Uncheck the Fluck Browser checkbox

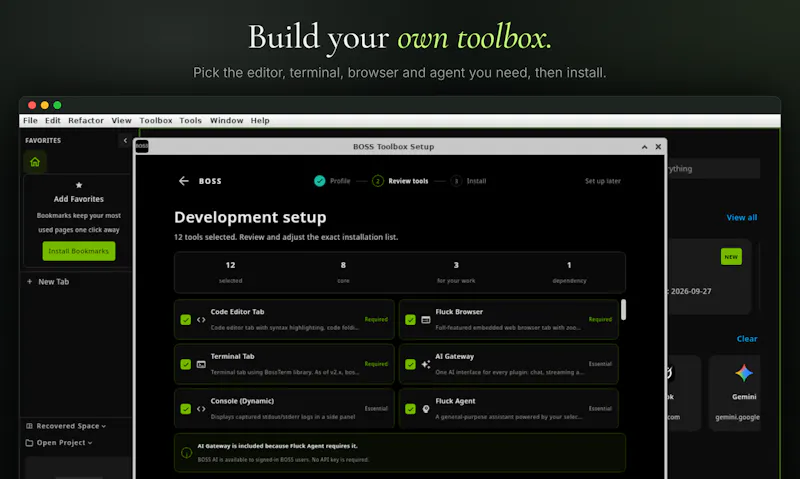[410, 320]
